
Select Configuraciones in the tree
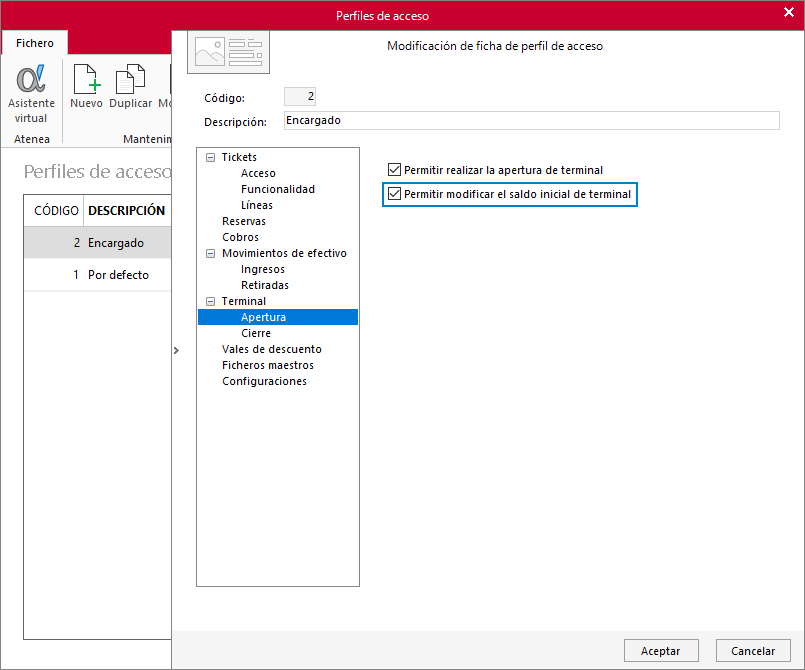coord(264,381)
